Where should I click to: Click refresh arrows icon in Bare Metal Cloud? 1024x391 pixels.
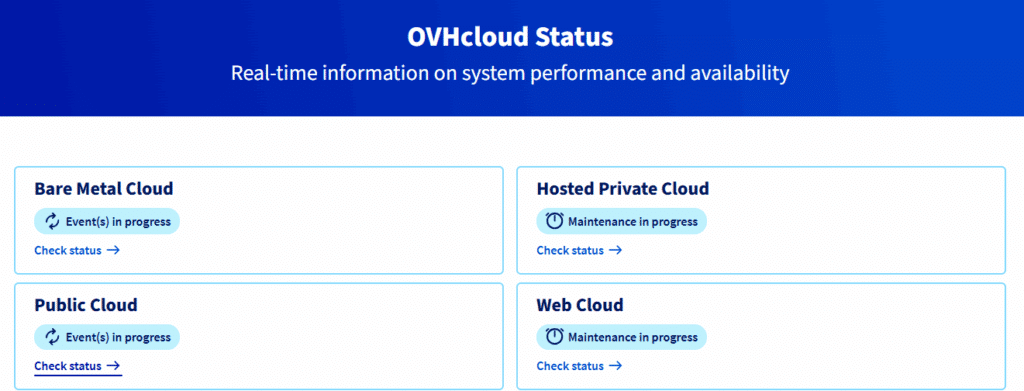click(x=52, y=221)
